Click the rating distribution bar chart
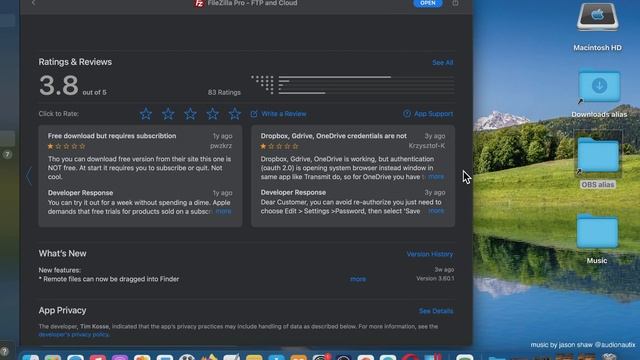Image resolution: width=640 pixels, height=360 pixels. (x=353, y=85)
